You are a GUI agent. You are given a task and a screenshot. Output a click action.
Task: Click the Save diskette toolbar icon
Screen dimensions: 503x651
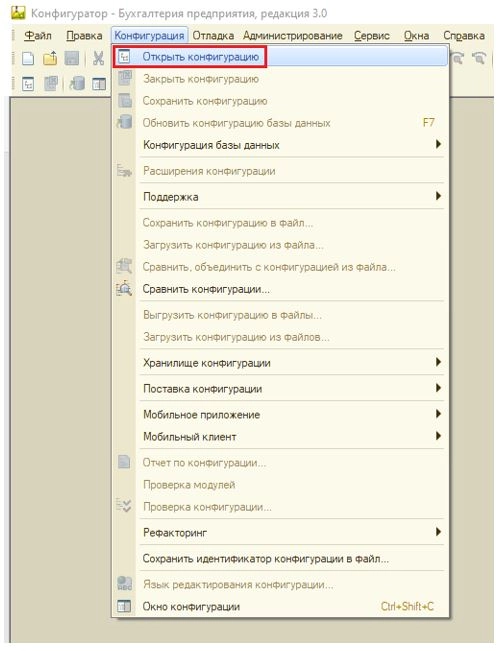coord(72,58)
